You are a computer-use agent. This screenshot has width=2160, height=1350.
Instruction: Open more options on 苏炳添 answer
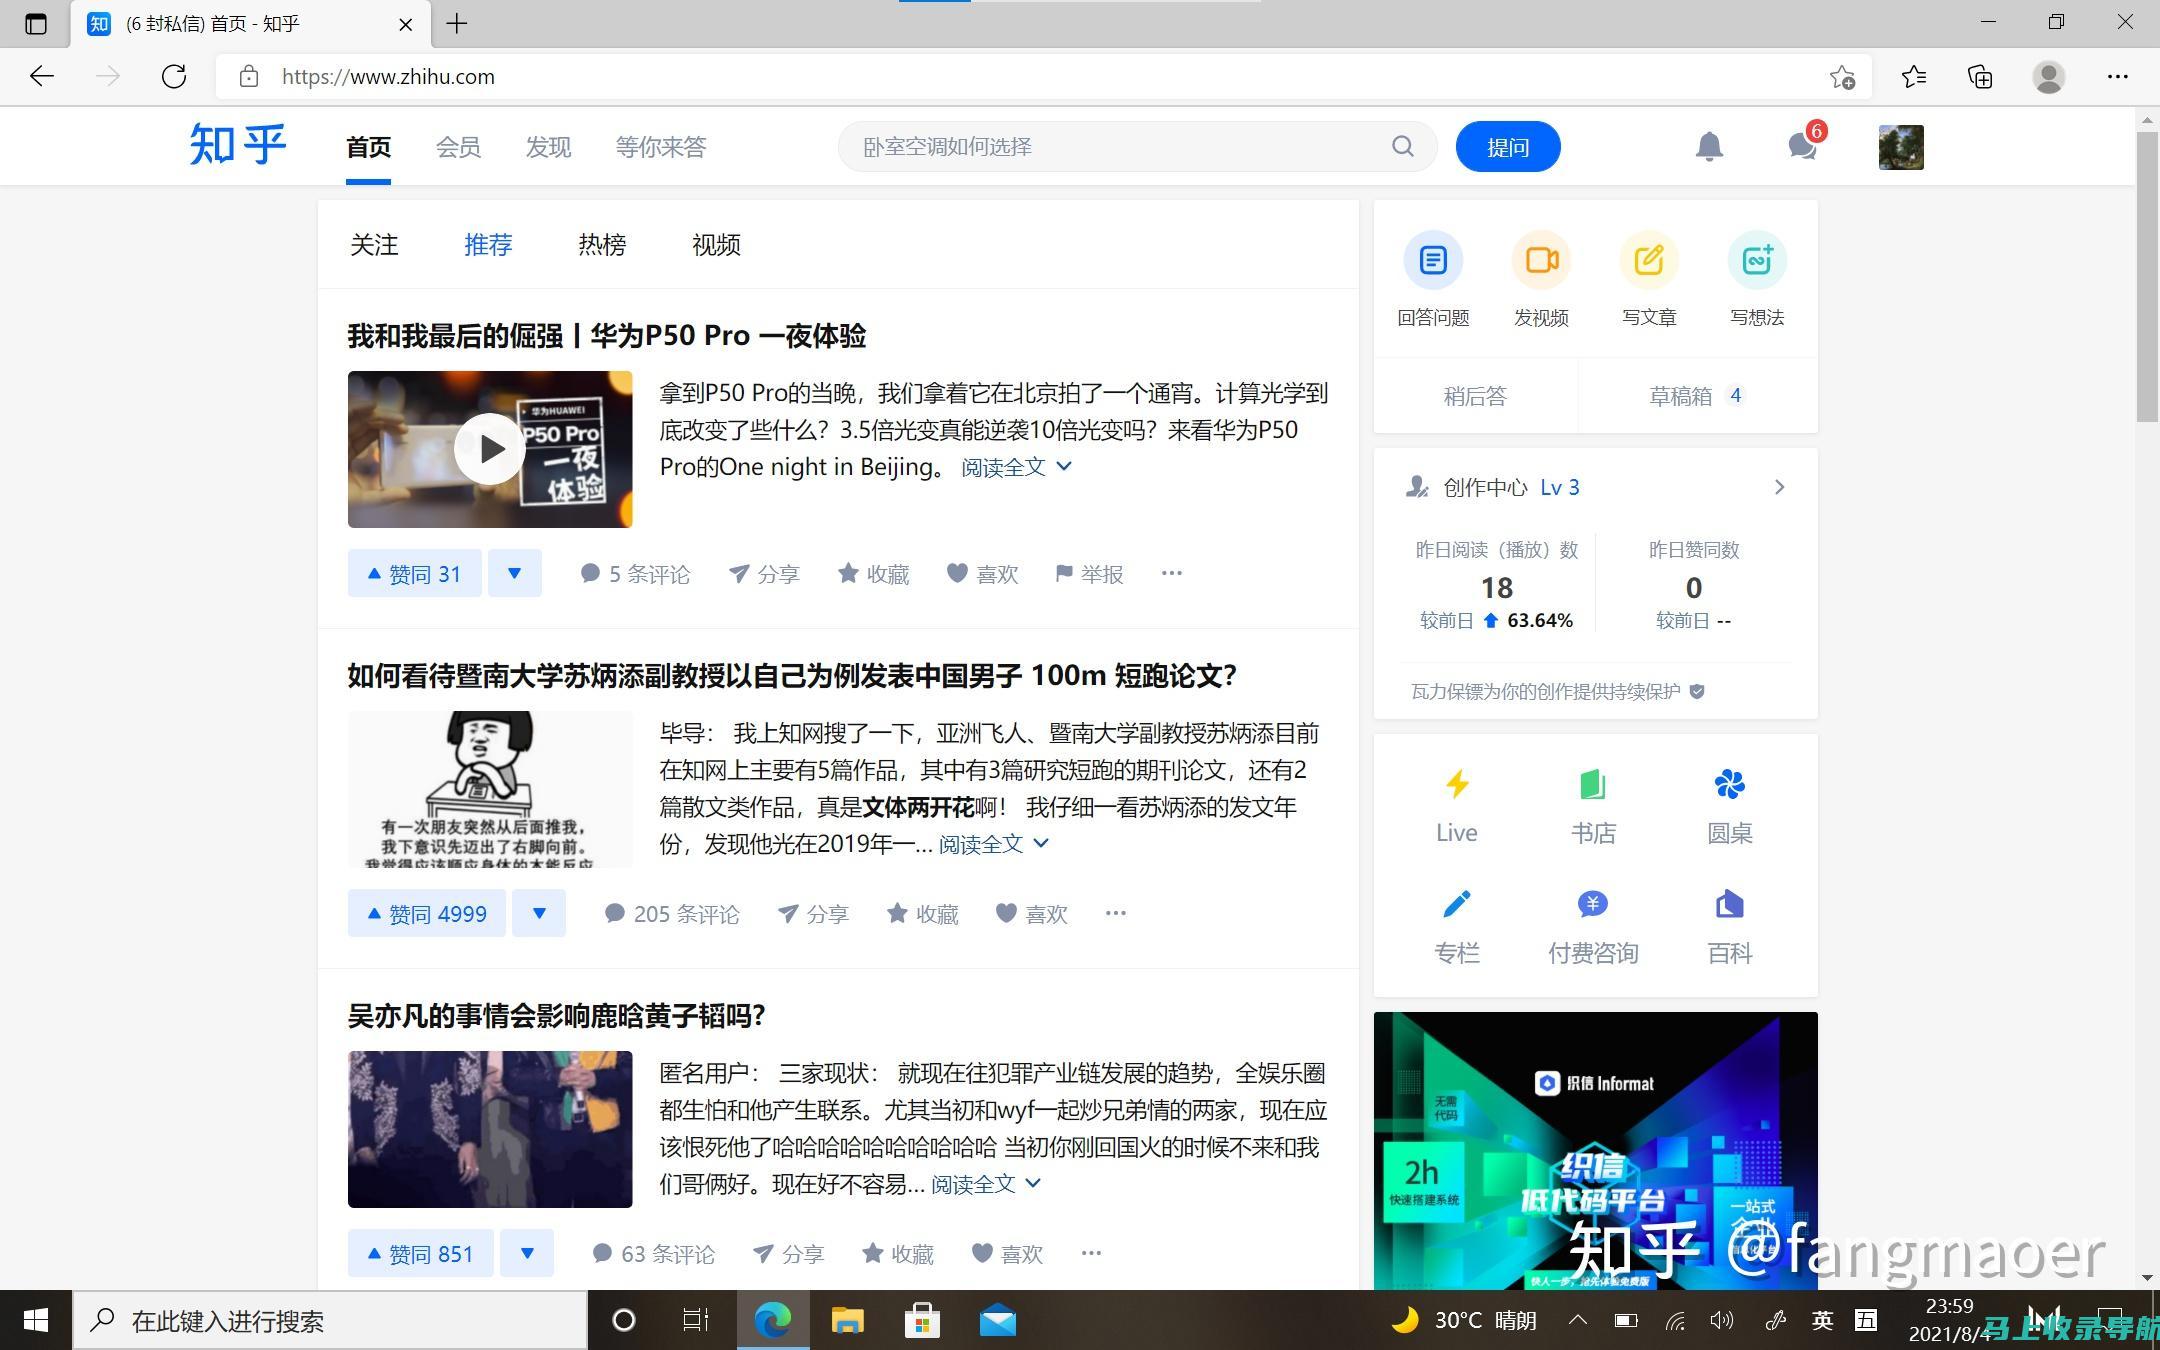[1116, 913]
